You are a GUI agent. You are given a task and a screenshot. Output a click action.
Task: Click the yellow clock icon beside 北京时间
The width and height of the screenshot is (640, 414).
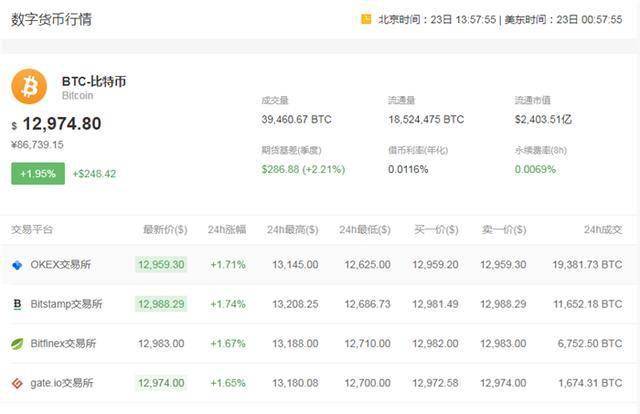pyautogui.click(x=366, y=19)
